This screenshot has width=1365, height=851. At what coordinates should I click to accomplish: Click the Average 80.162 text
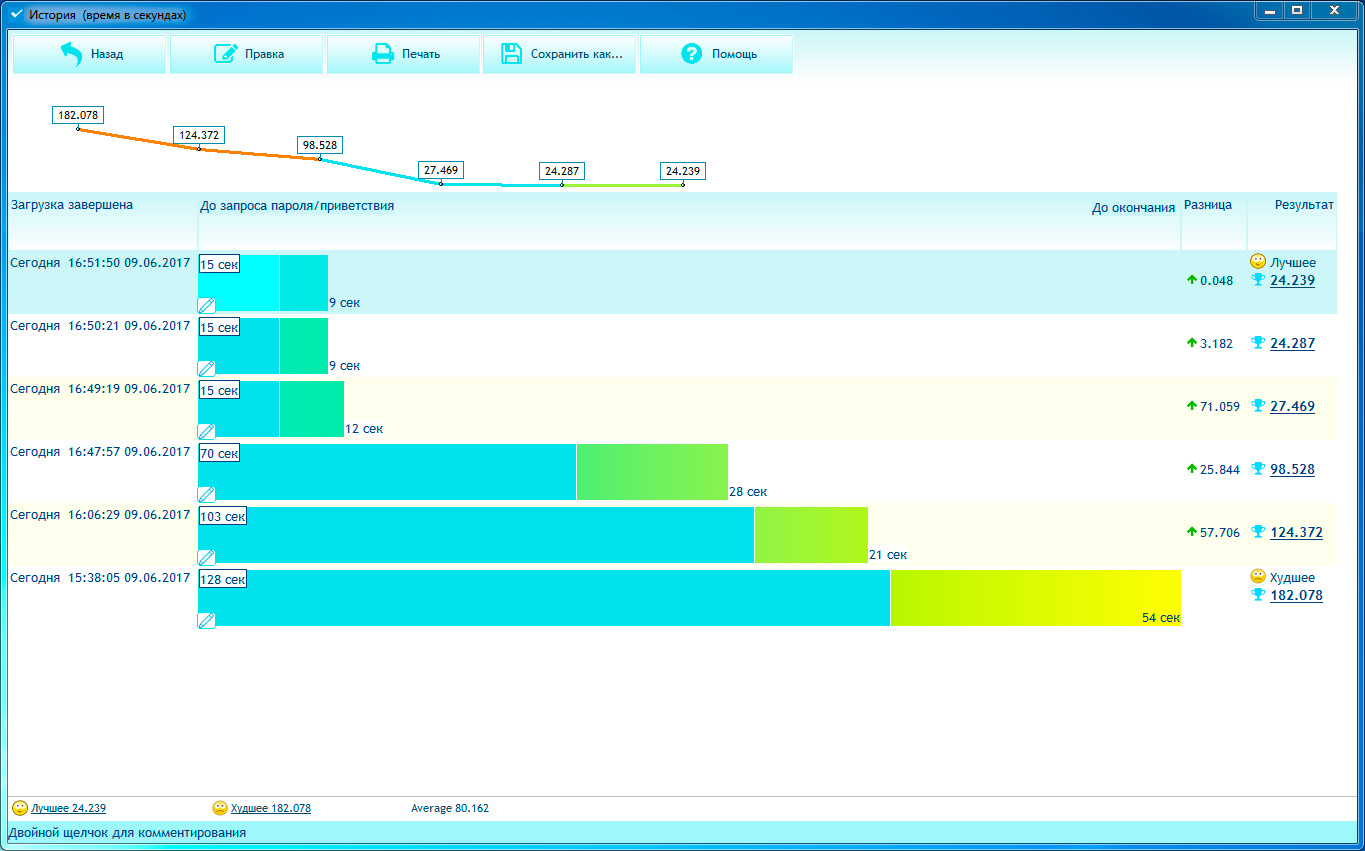450,808
